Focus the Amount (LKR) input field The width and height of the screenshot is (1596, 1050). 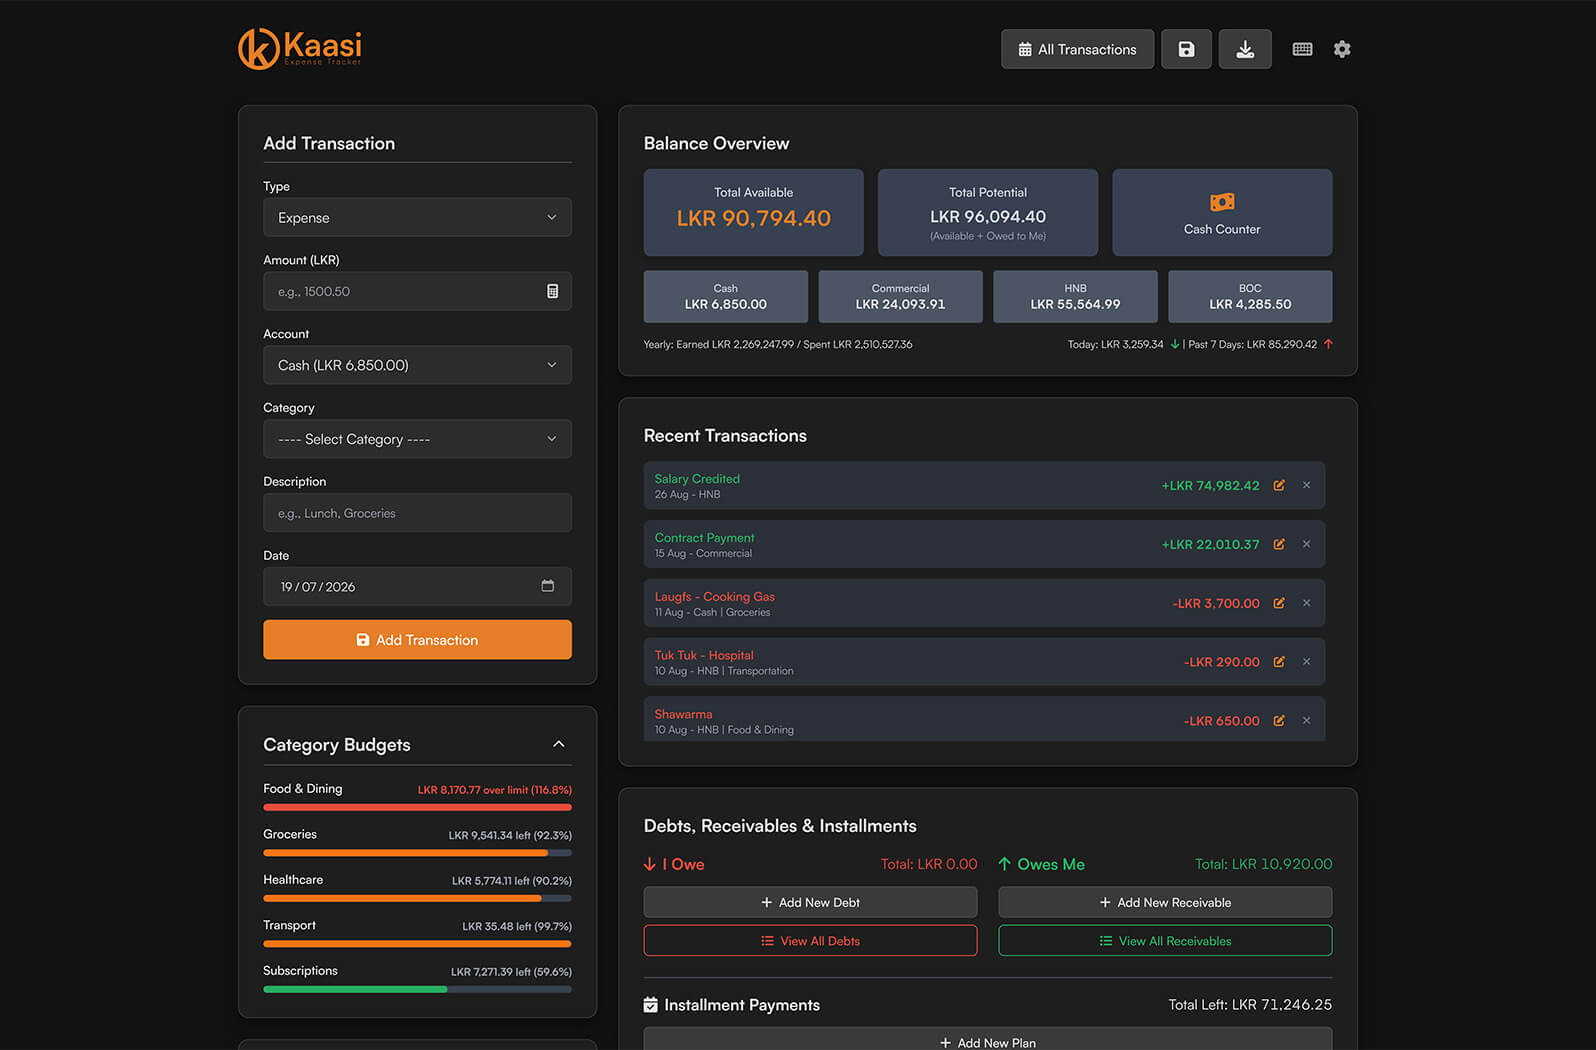pyautogui.click(x=417, y=291)
